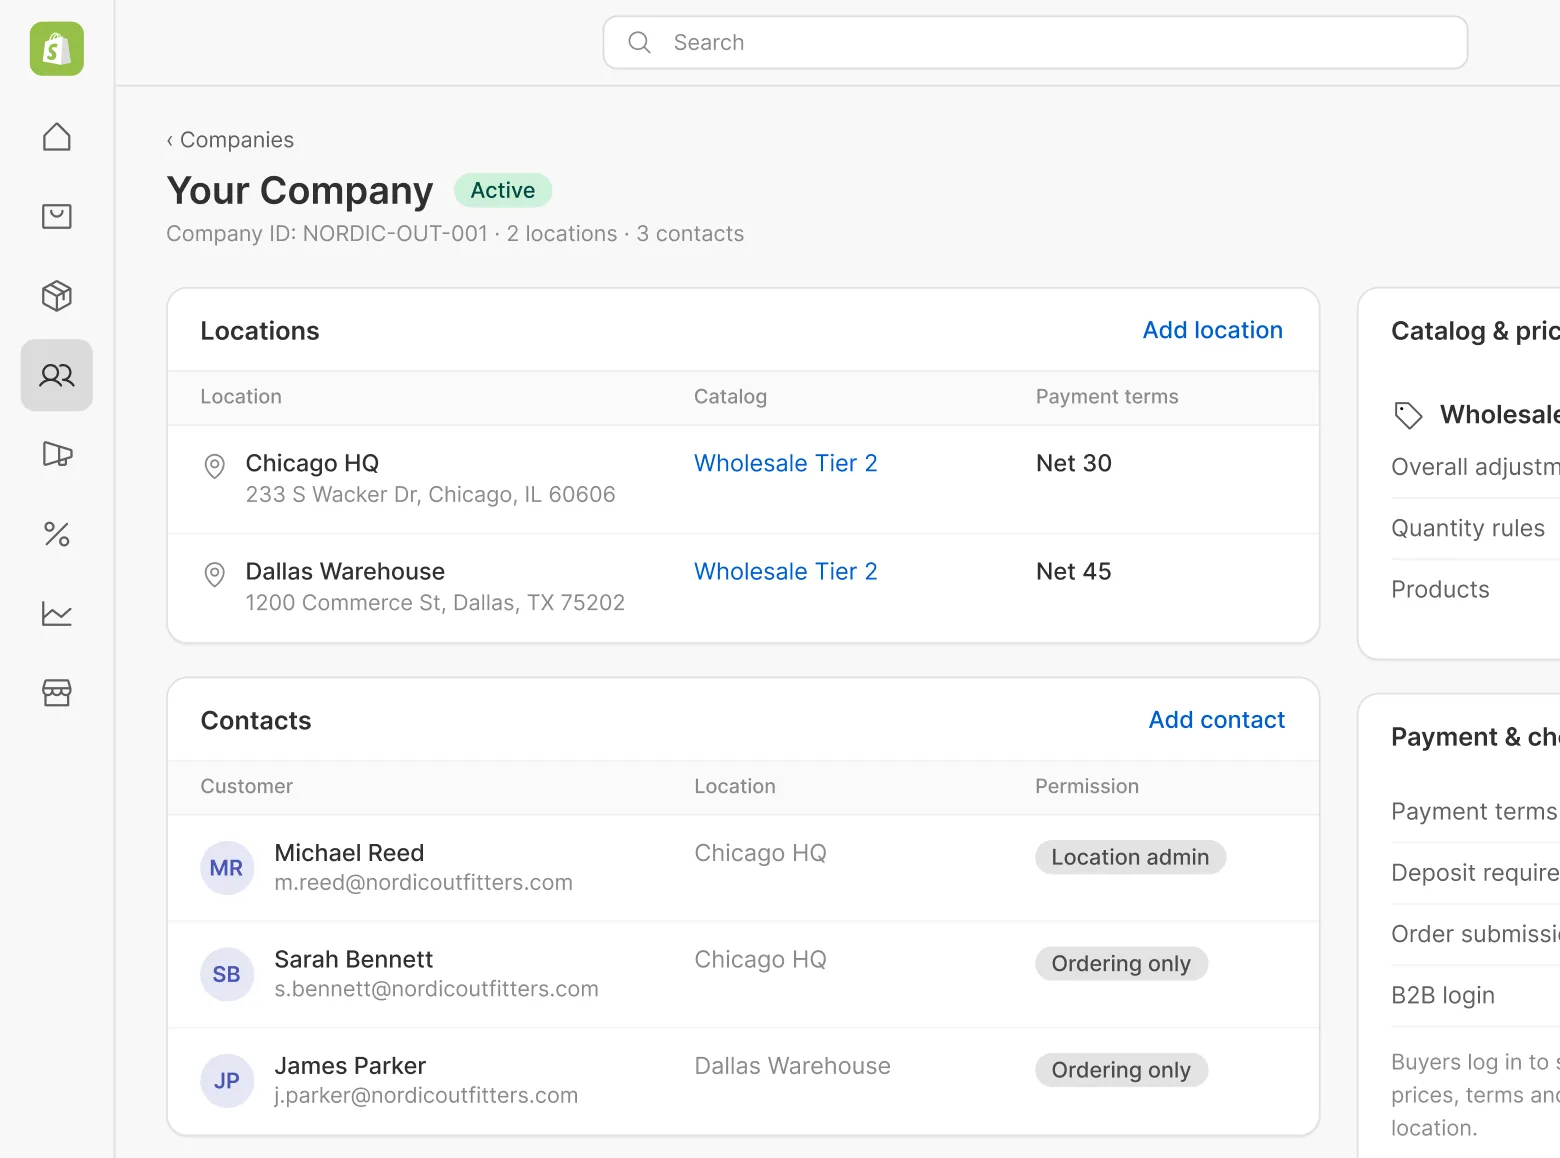Viewport: 1560px width, 1158px height.
Task: Click the Customer column header
Action: (x=246, y=786)
